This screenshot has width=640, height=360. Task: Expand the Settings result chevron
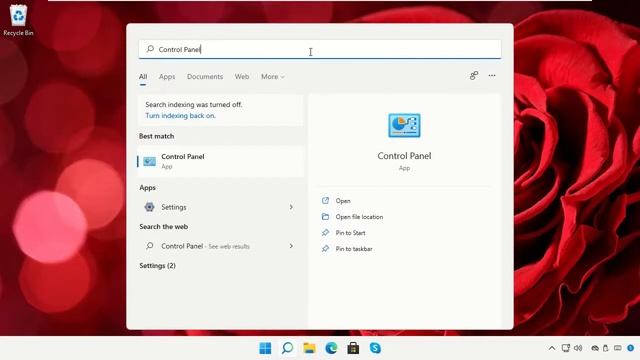[291, 207]
